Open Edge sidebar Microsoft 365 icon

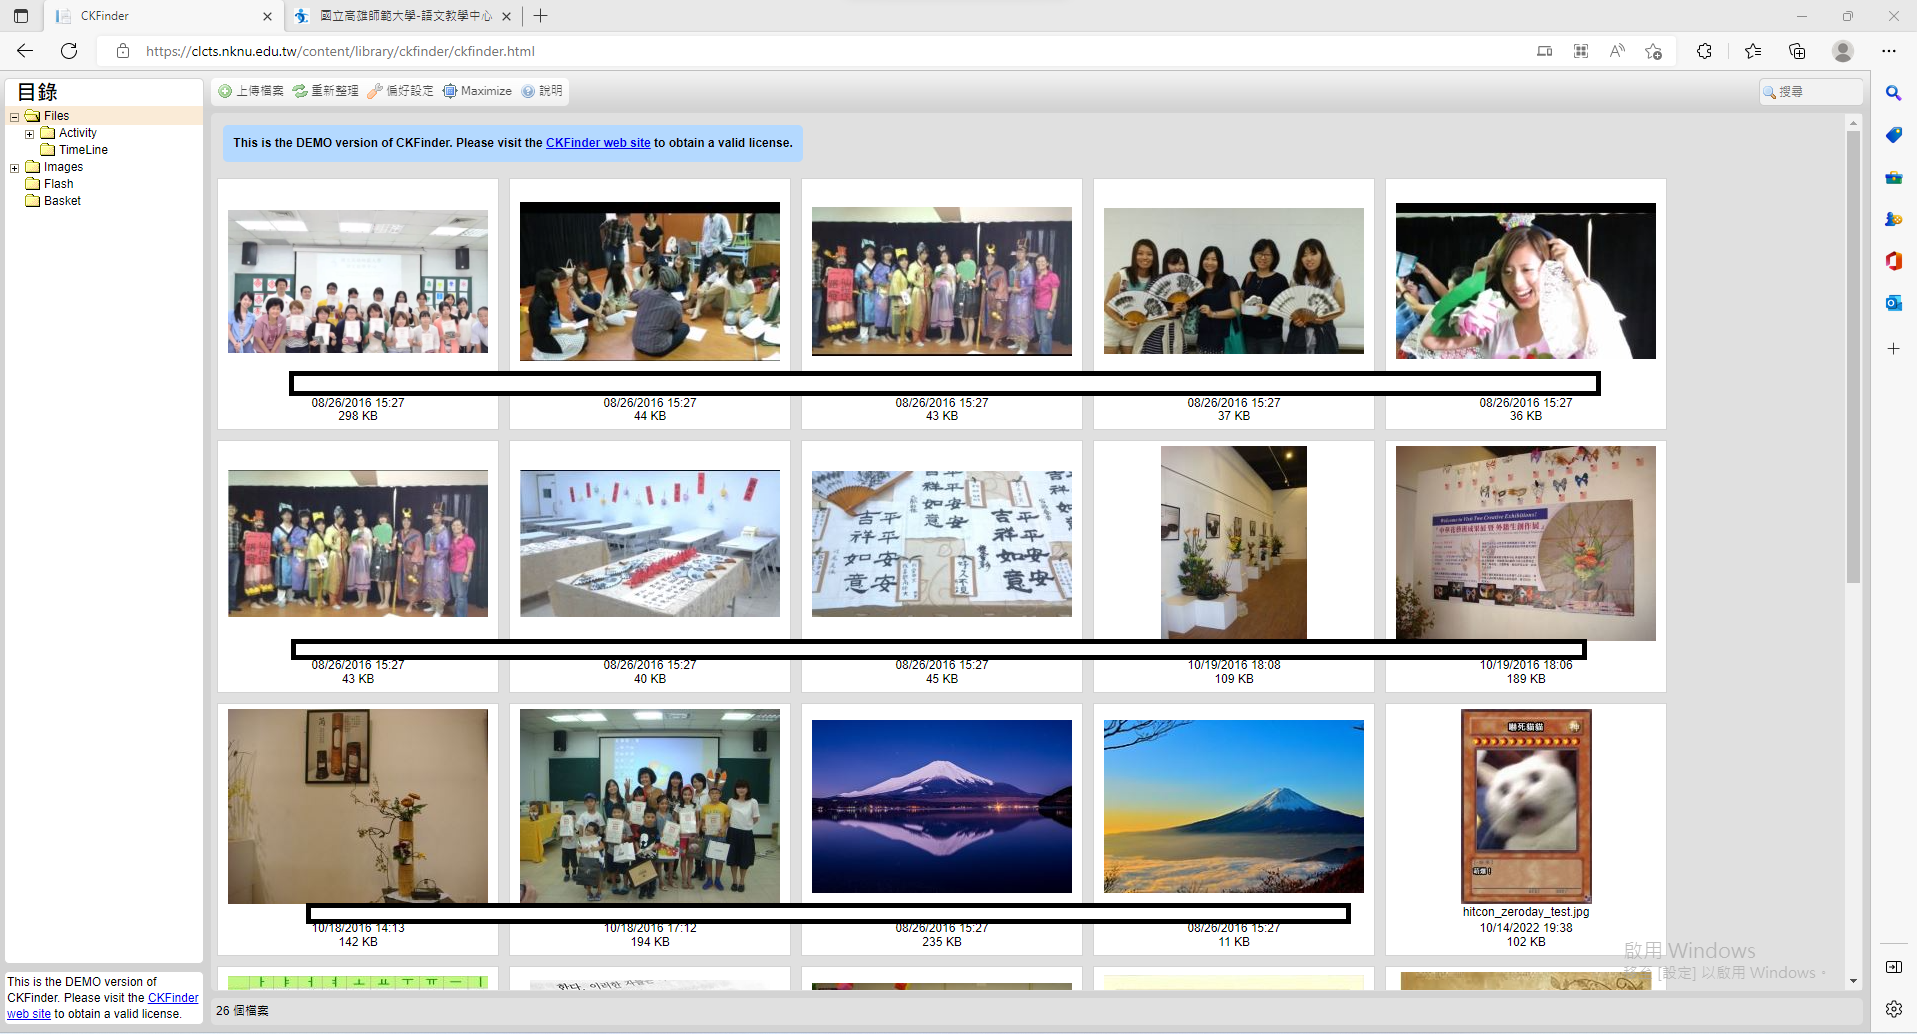pos(1893,261)
